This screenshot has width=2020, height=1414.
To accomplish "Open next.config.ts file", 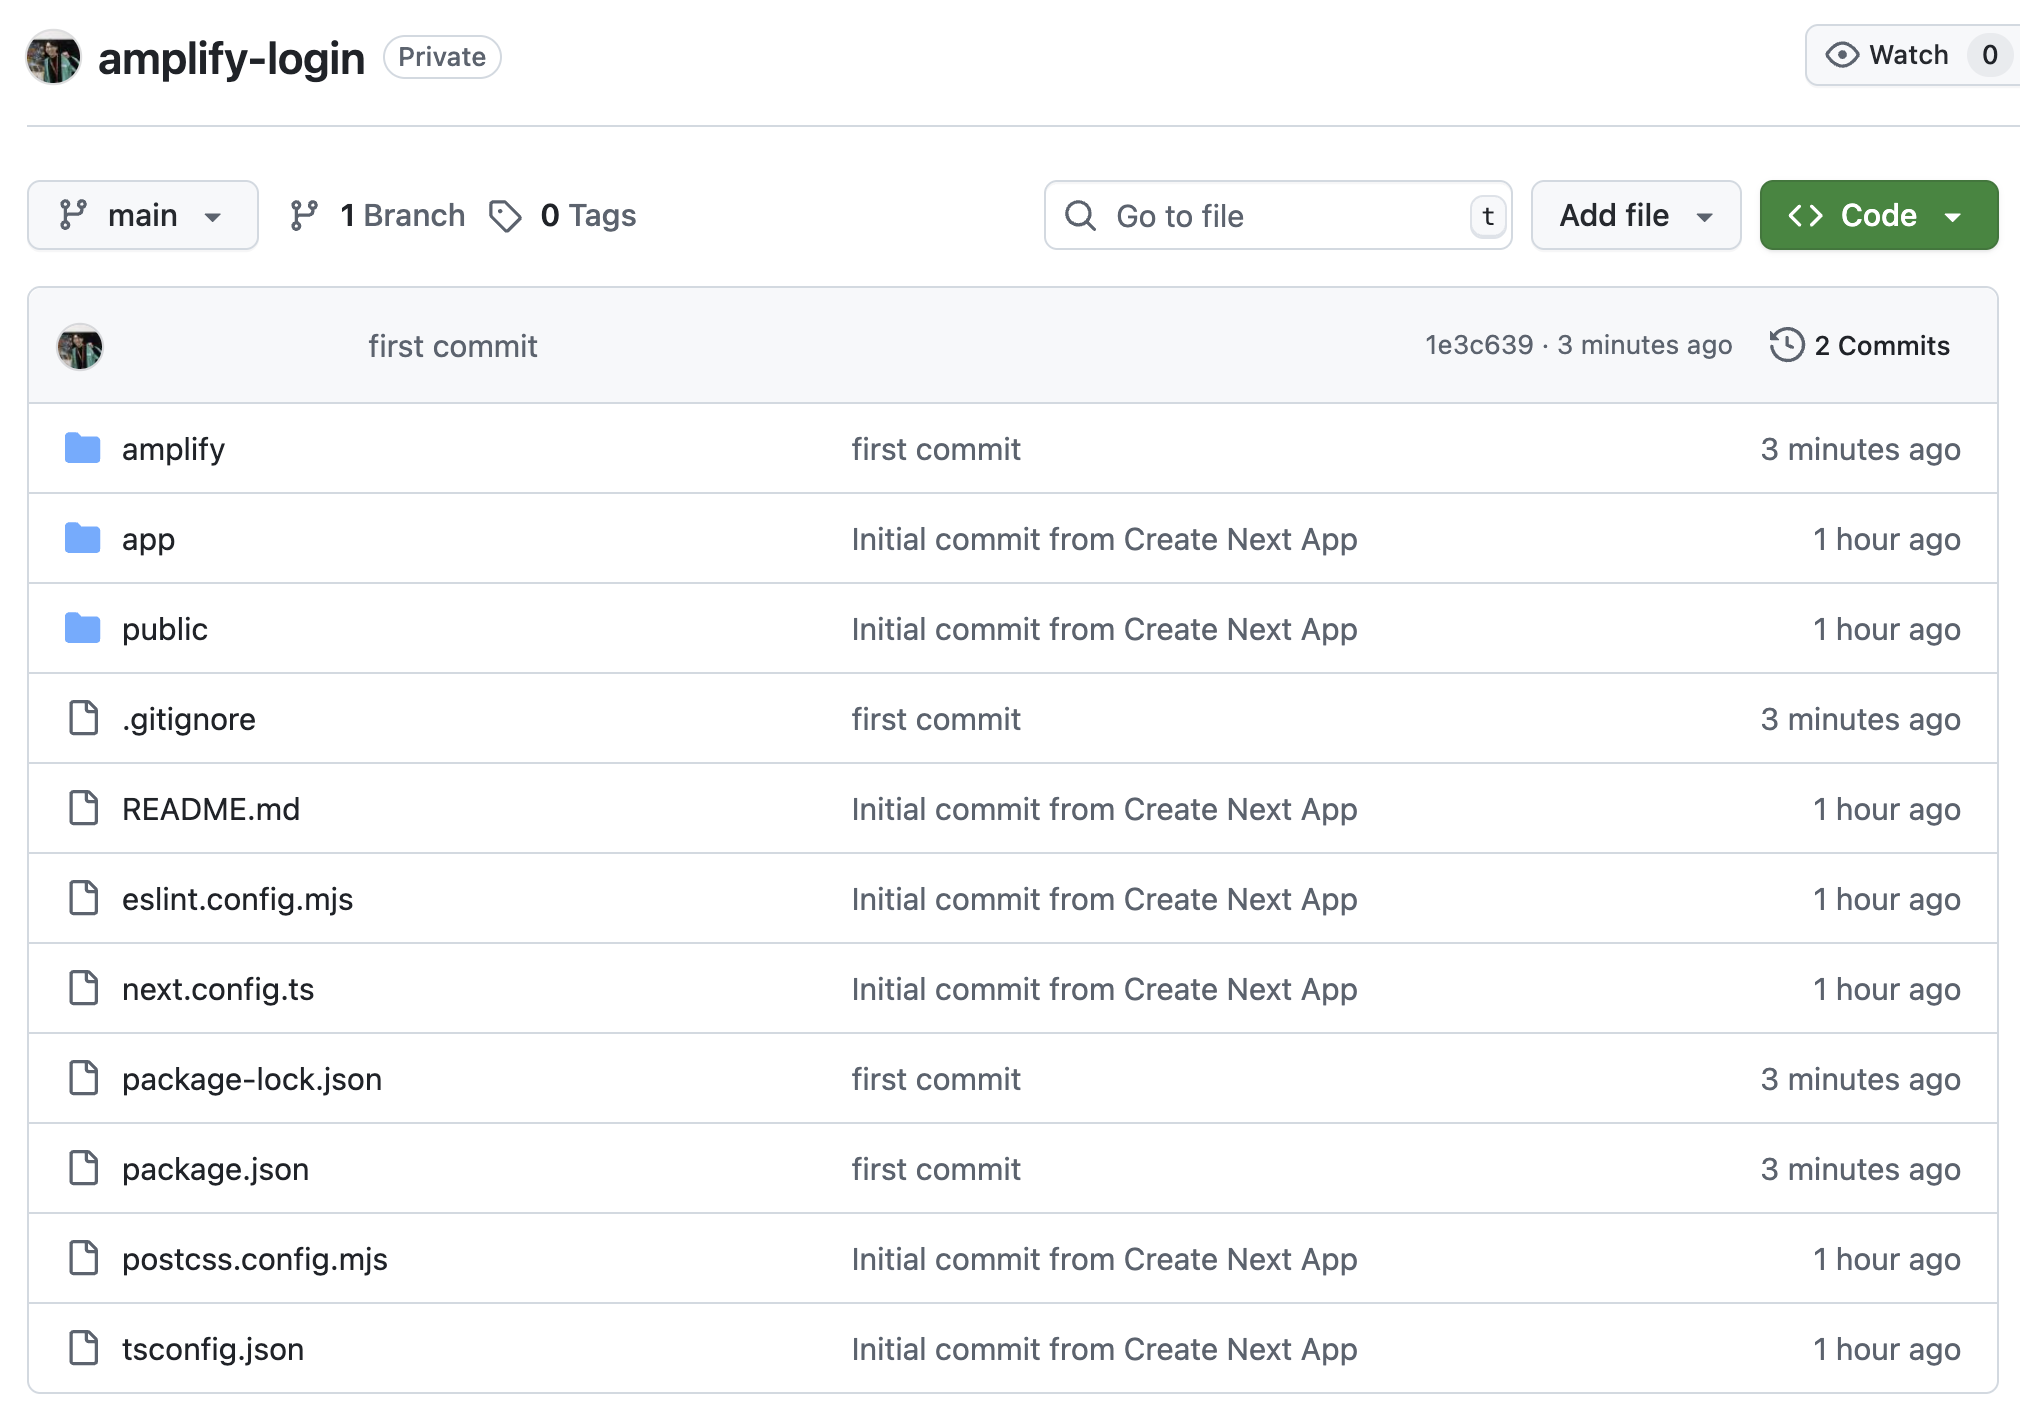I will (x=218, y=989).
